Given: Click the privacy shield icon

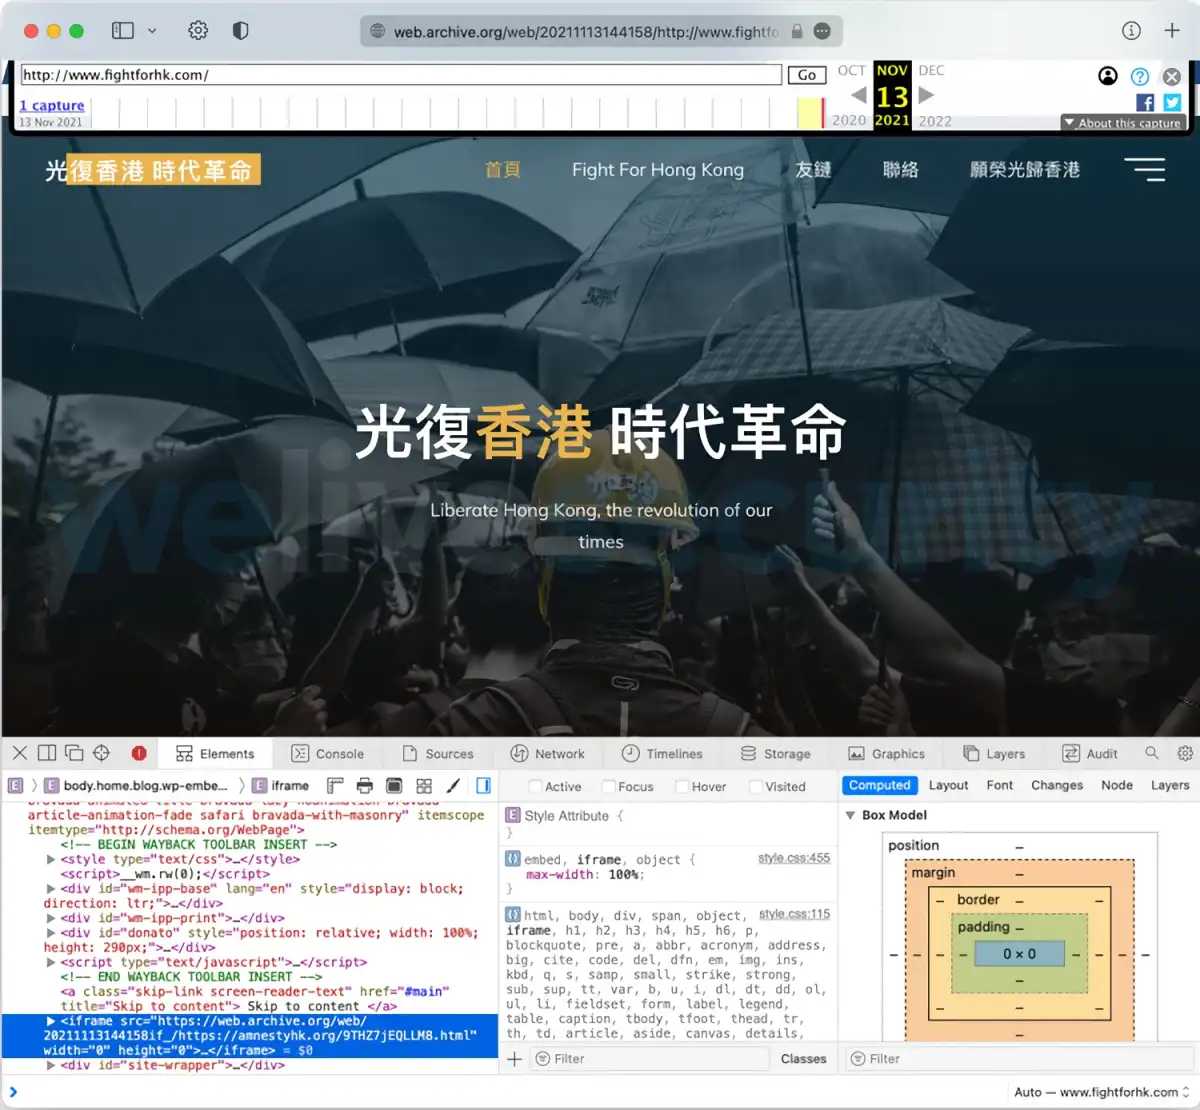Looking at the screenshot, I should pos(240,31).
